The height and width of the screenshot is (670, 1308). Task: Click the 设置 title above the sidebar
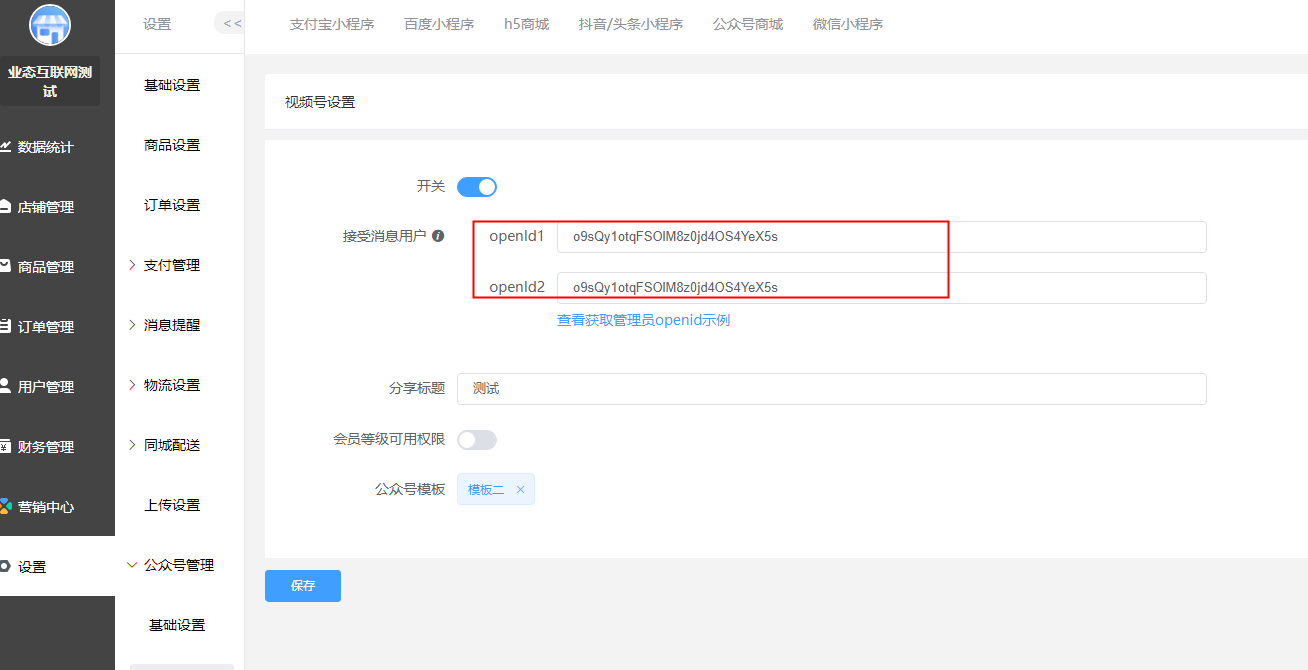[157, 24]
